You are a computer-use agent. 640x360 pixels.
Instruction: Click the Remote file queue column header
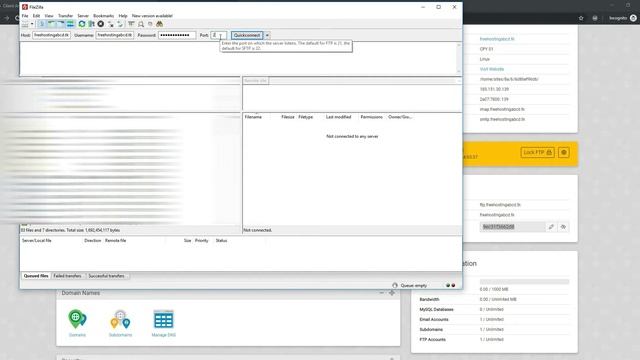point(116,241)
